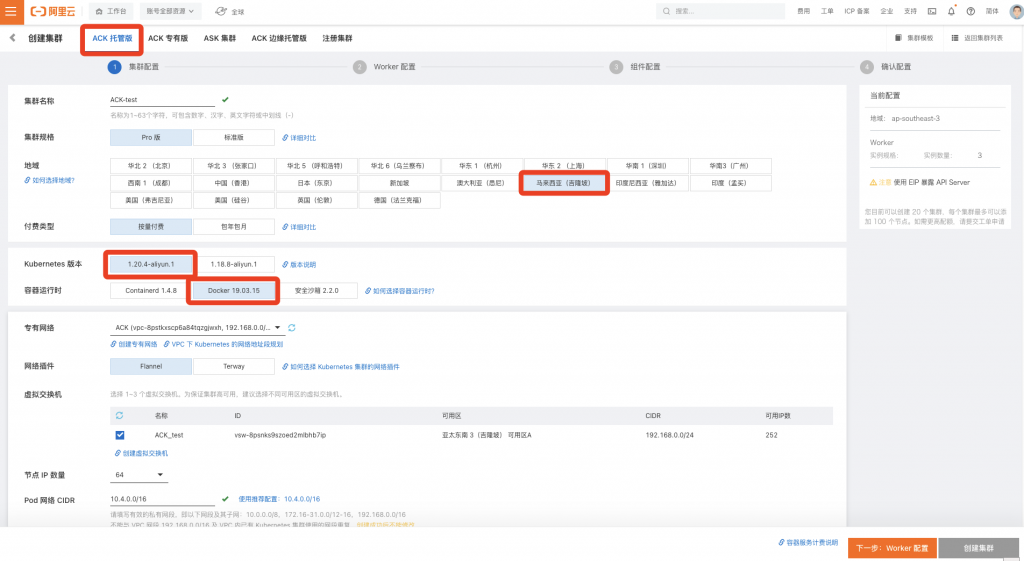The width and height of the screenshot is (1024, 561).
Task: Click the 创建专有网络 link
Action: click(x=134, y=344)
